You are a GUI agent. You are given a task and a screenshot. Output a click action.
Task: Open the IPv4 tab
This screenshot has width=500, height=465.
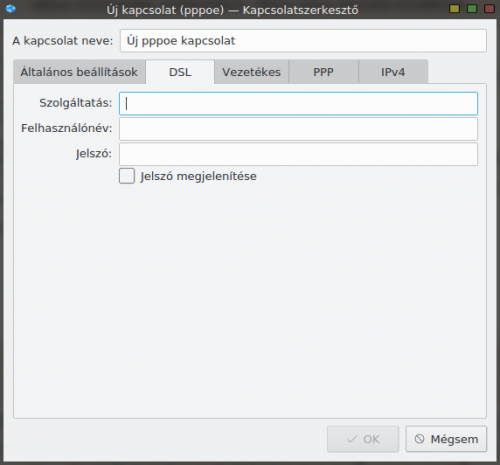point(393,72)
